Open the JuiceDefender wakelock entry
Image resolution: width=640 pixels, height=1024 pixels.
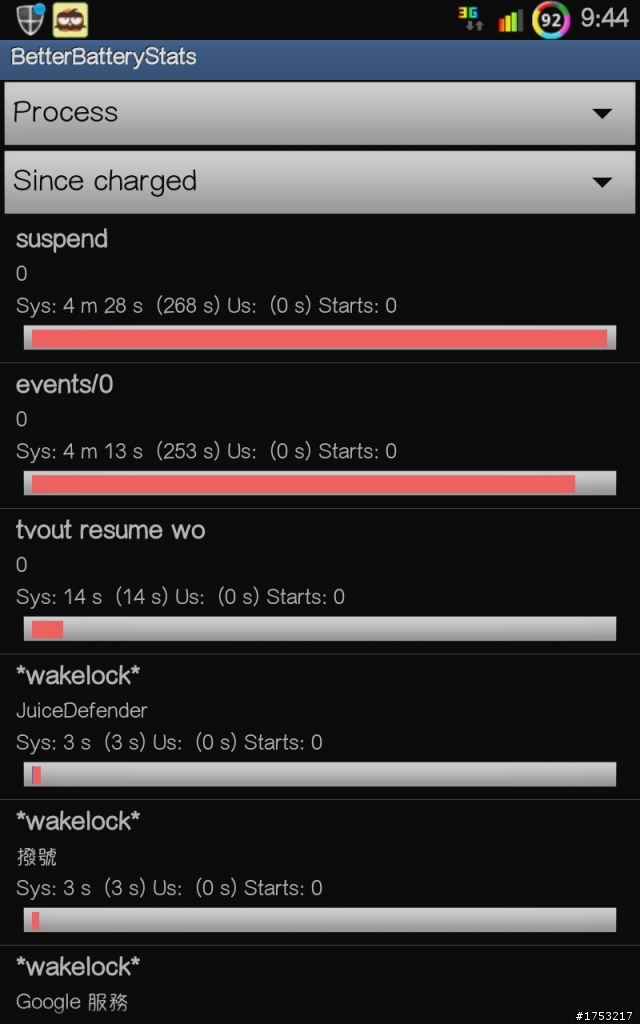coord(320,727)
